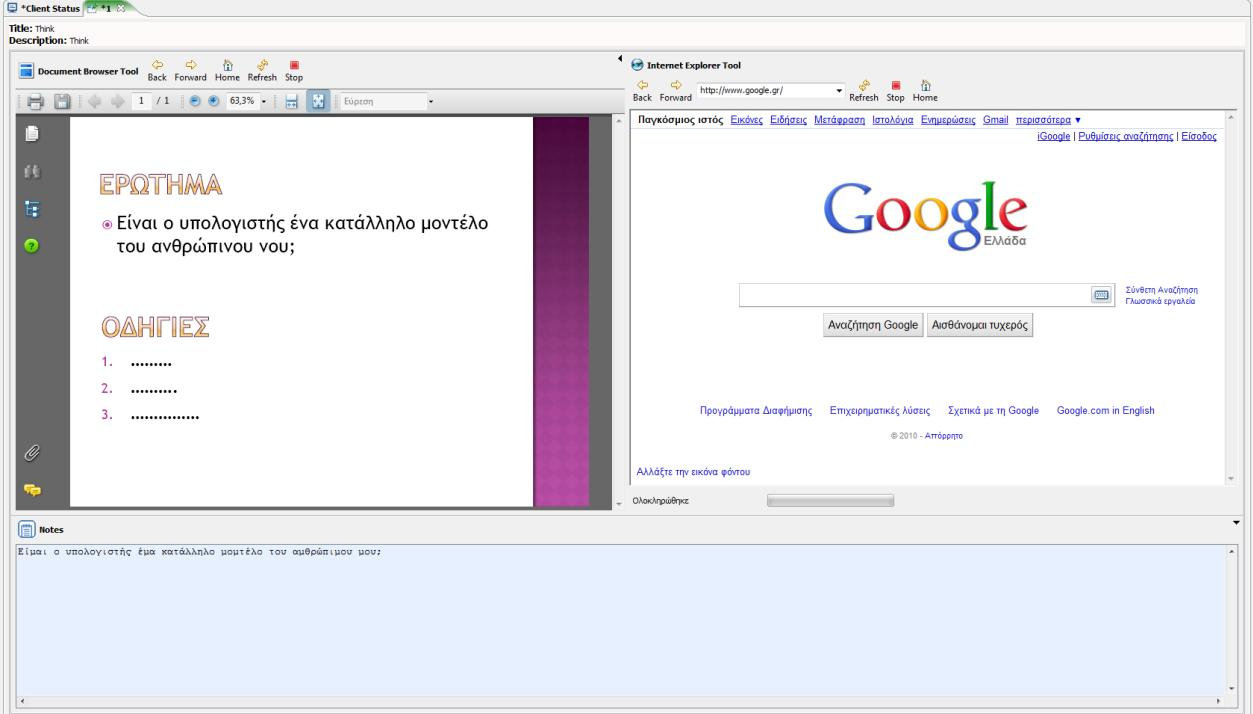The height and width of the screenshot is (714, 1253).
Task: Click the page load progress bar
Action: click(830, 500)
